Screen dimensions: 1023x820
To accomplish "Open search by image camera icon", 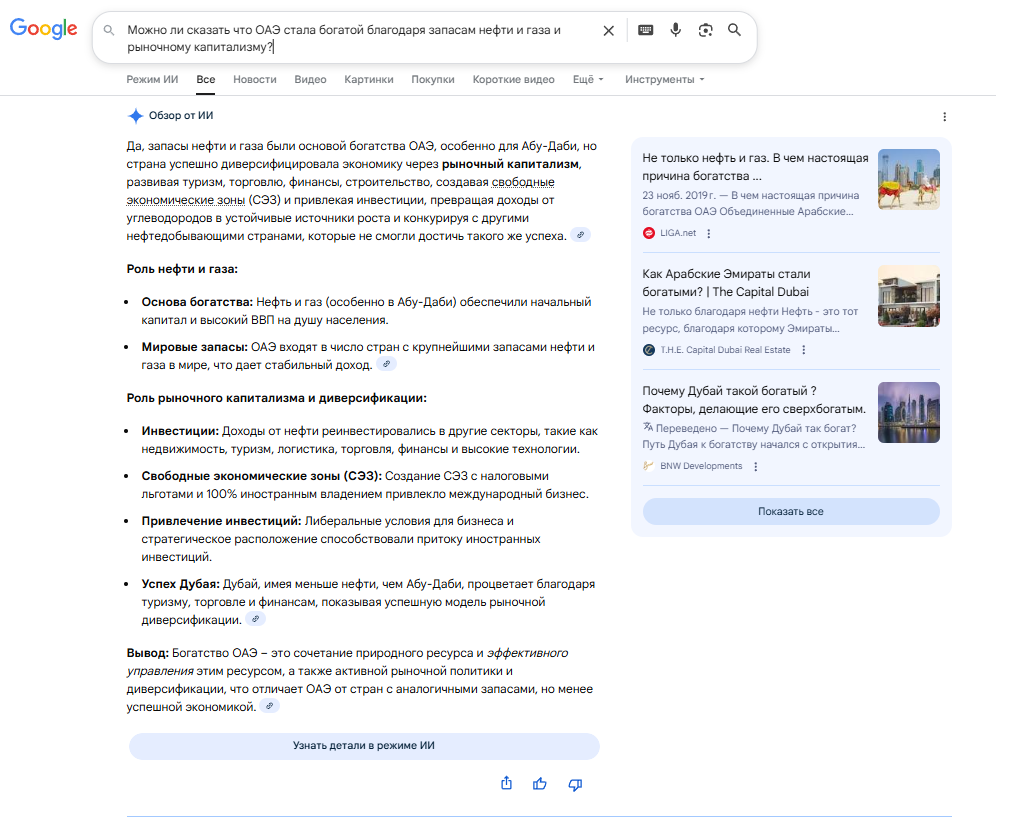I will (x=705, y=30).
